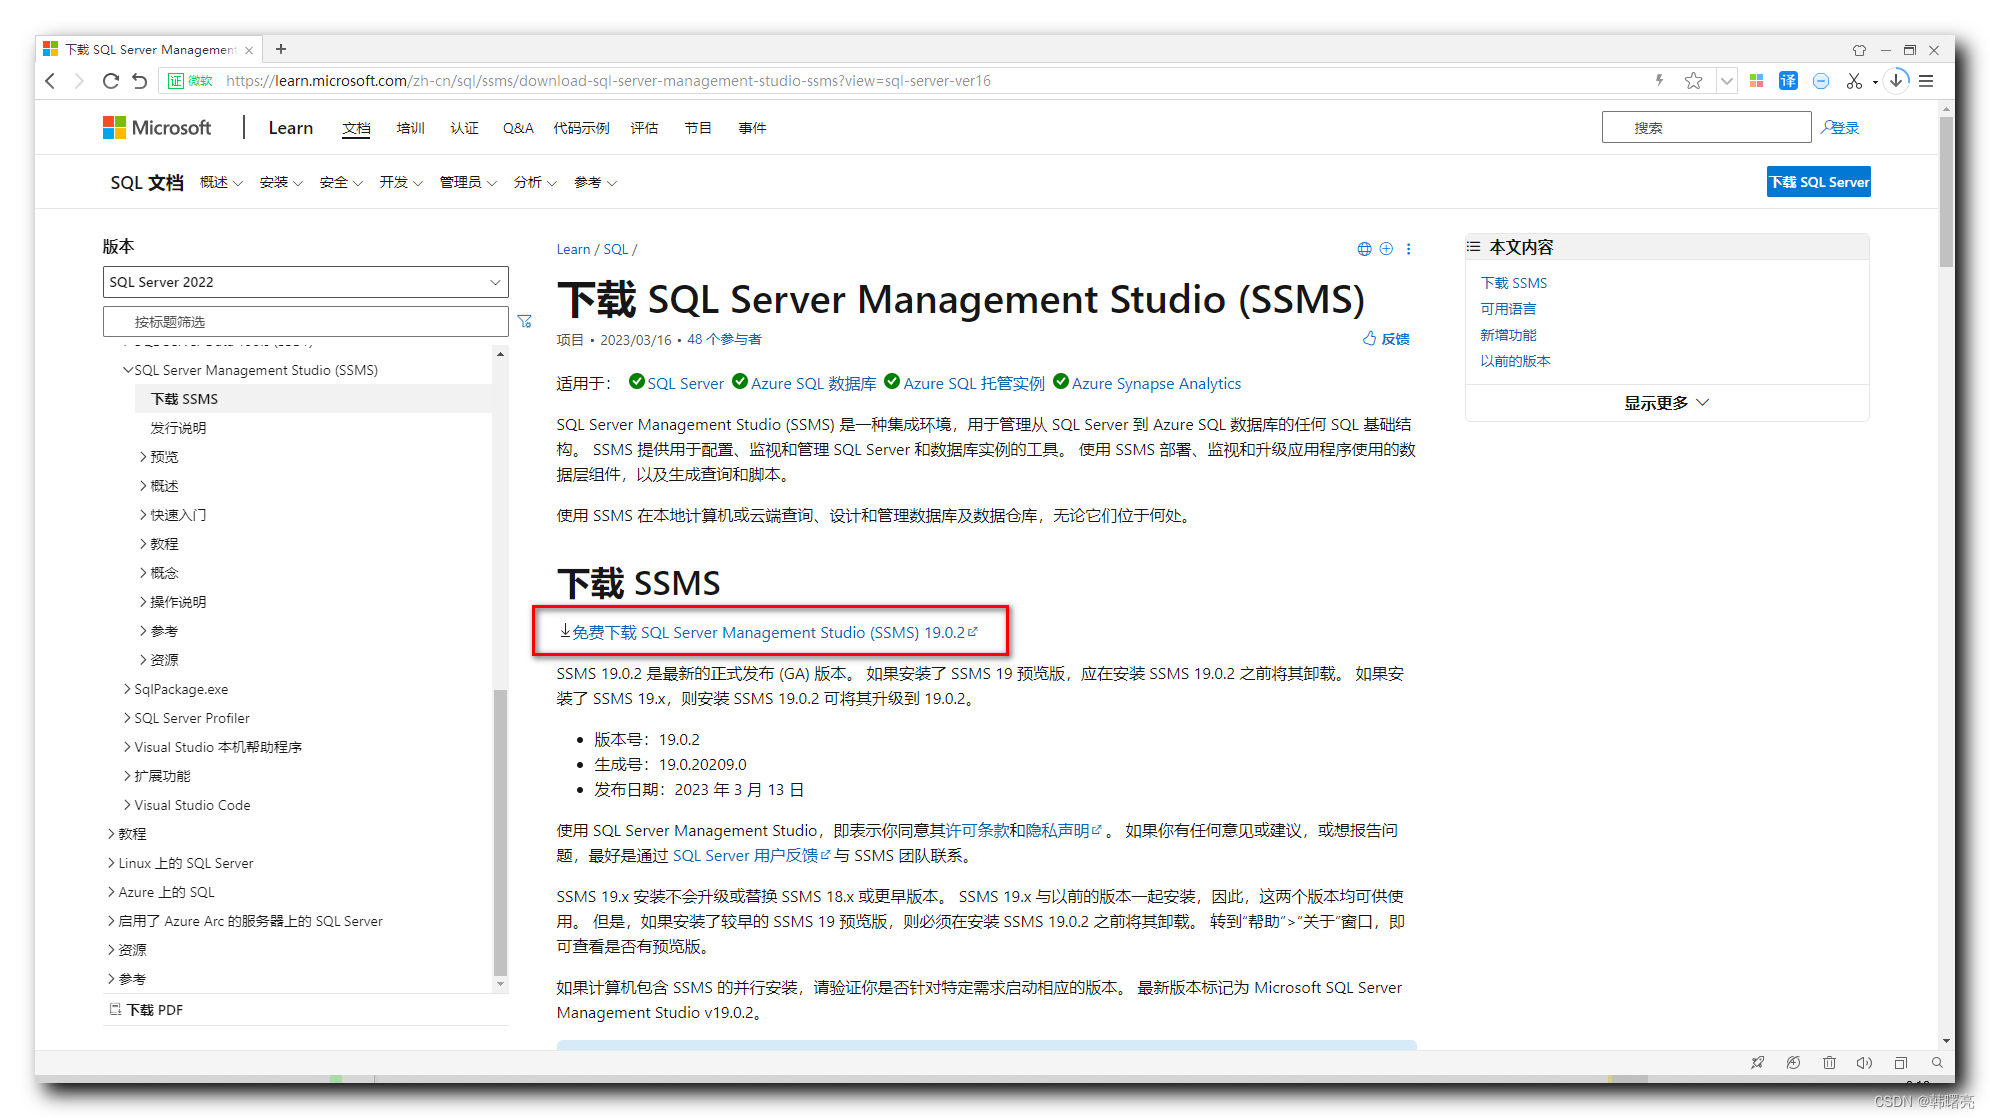The image size is (1990, 1118).
Task: Expand 显示更多 in article contents panel
Action: coord(1666,403)
